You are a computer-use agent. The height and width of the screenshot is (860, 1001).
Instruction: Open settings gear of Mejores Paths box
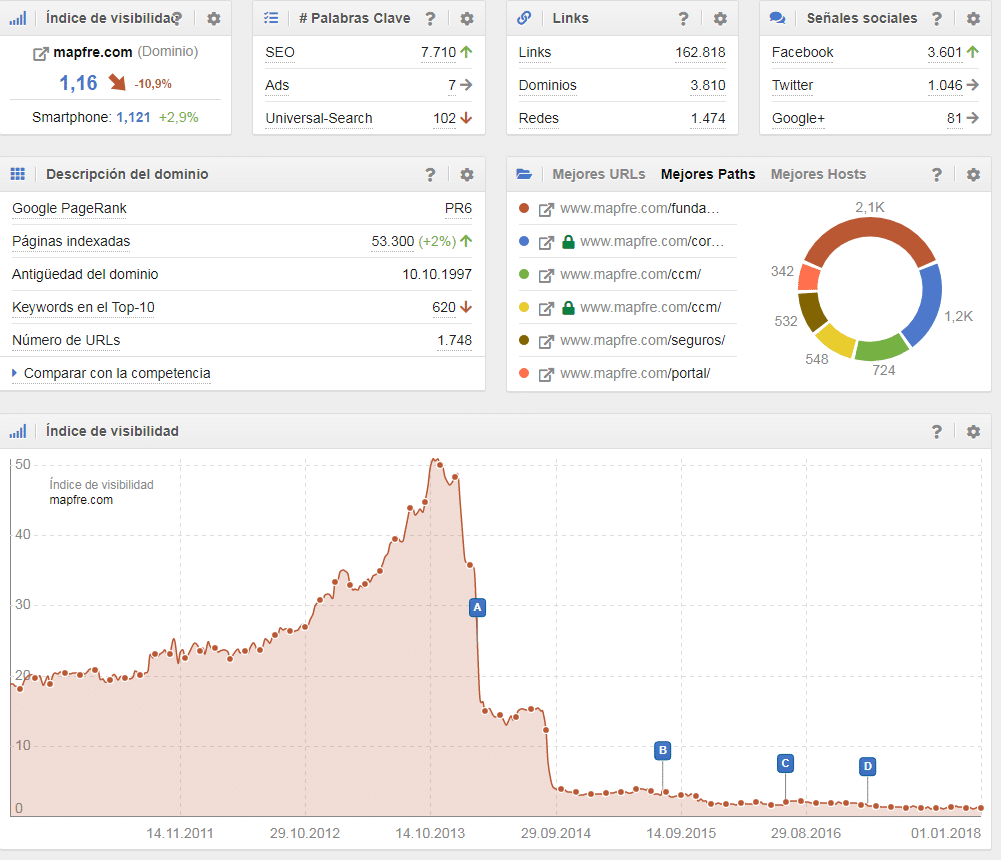coord(973,174)
